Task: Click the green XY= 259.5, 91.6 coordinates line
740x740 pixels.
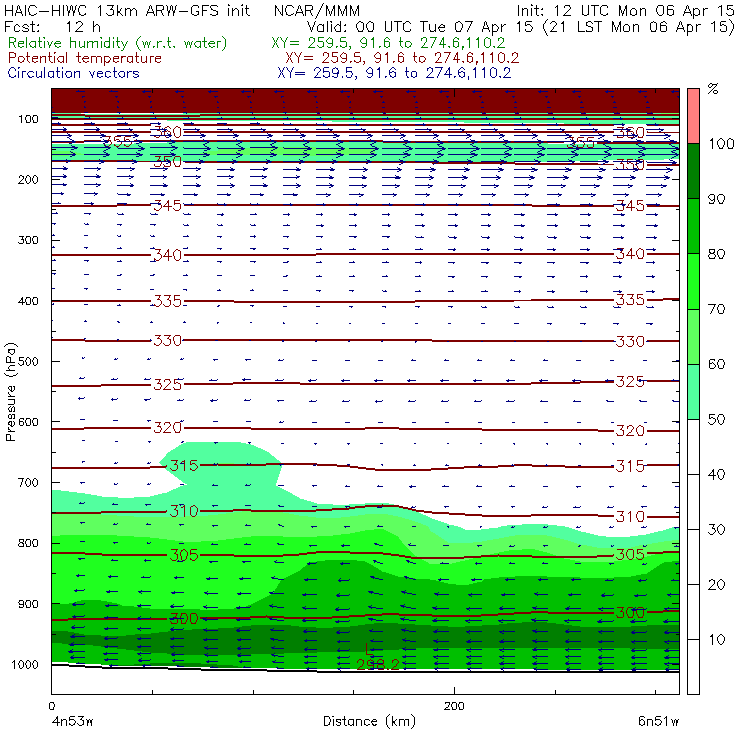Action: tap(388, 43)
